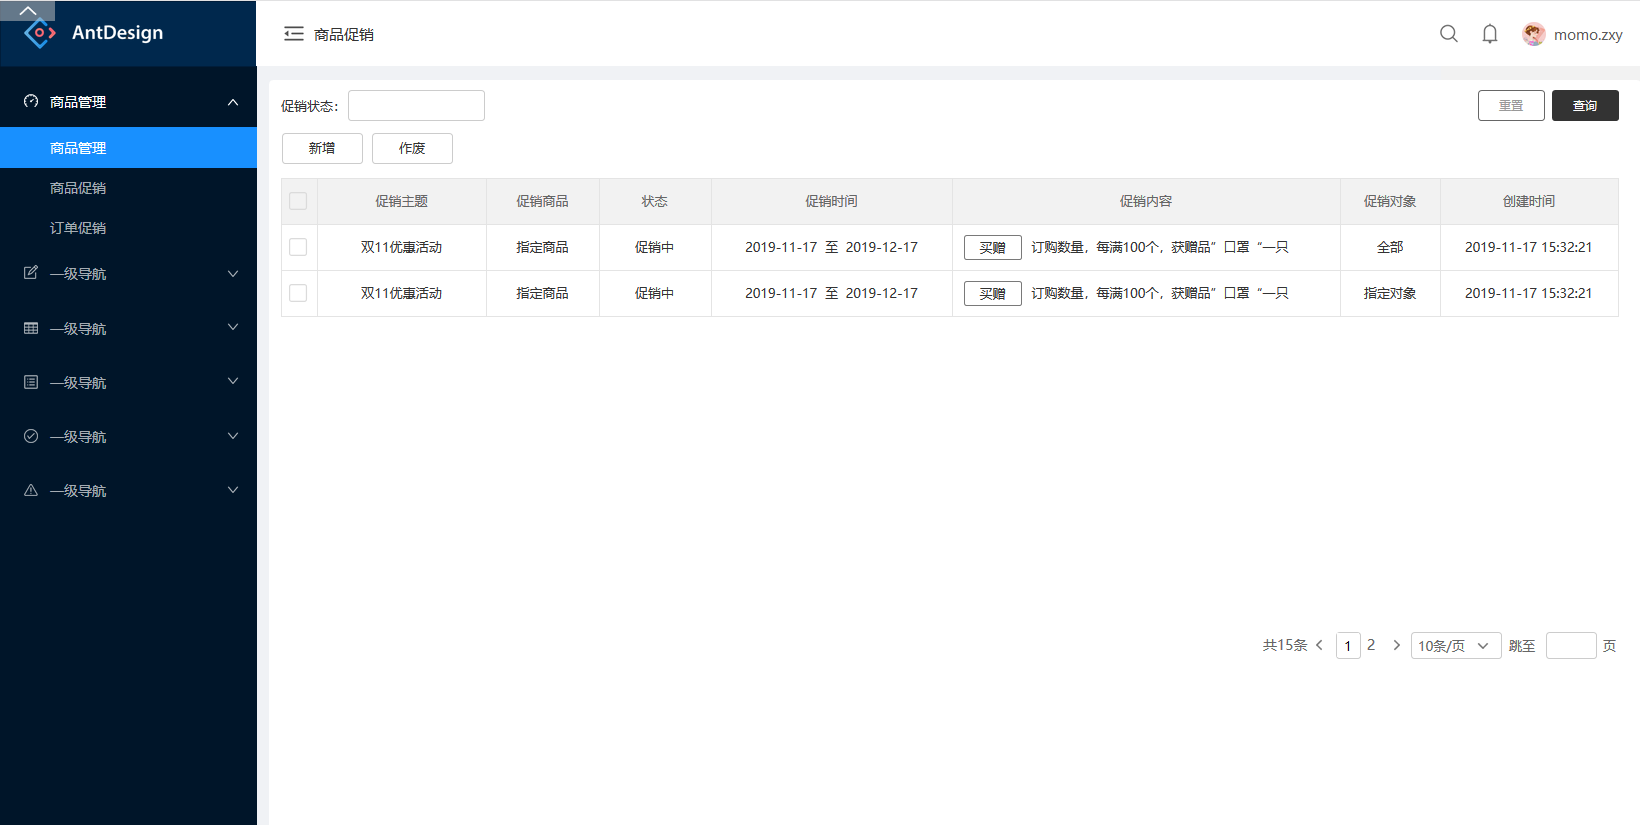Open notifications bell icon

pos(1490,34)
